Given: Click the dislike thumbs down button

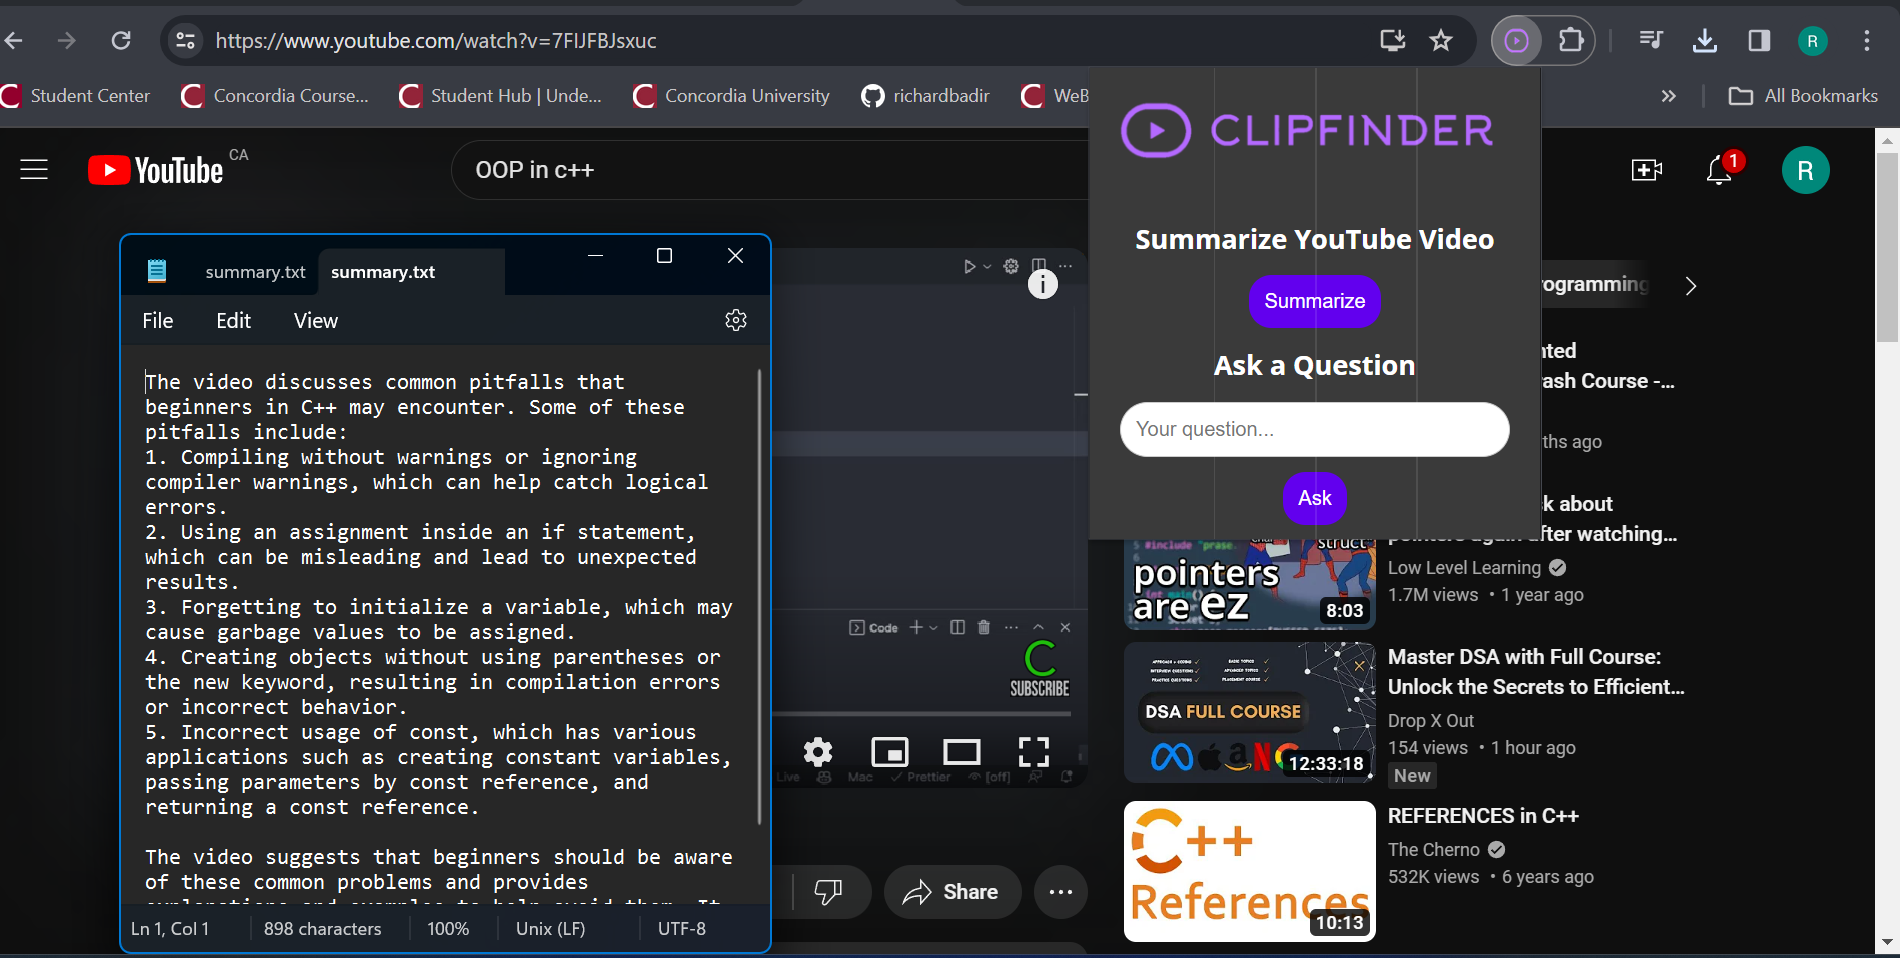Looking at the screenshot, I should coord(828,892).
